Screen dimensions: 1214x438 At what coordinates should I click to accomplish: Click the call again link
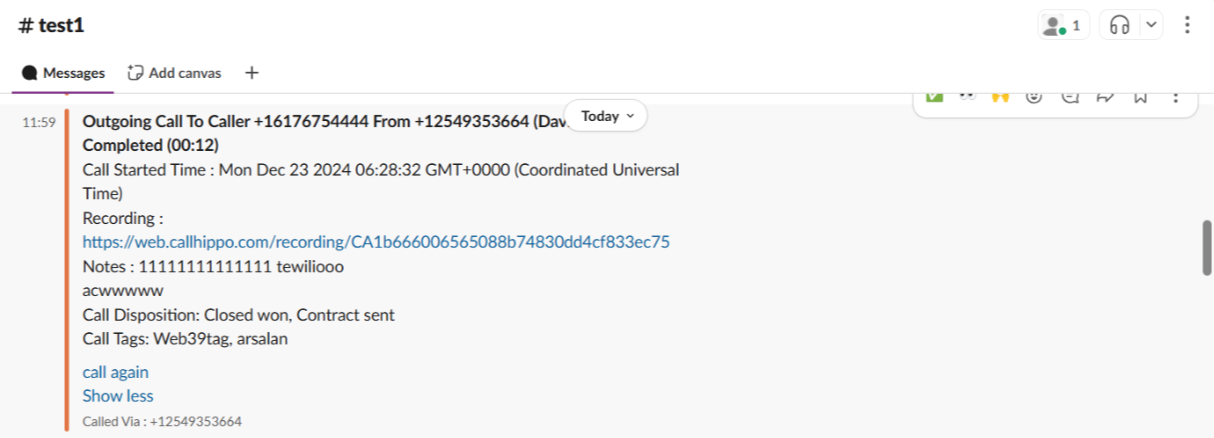tap(115, 372)
